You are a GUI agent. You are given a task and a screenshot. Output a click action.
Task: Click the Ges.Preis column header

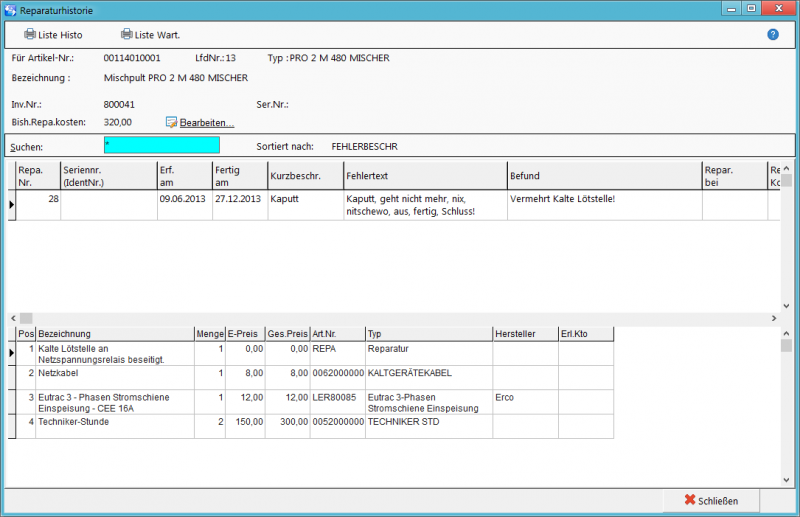click(x=288, y=334)
